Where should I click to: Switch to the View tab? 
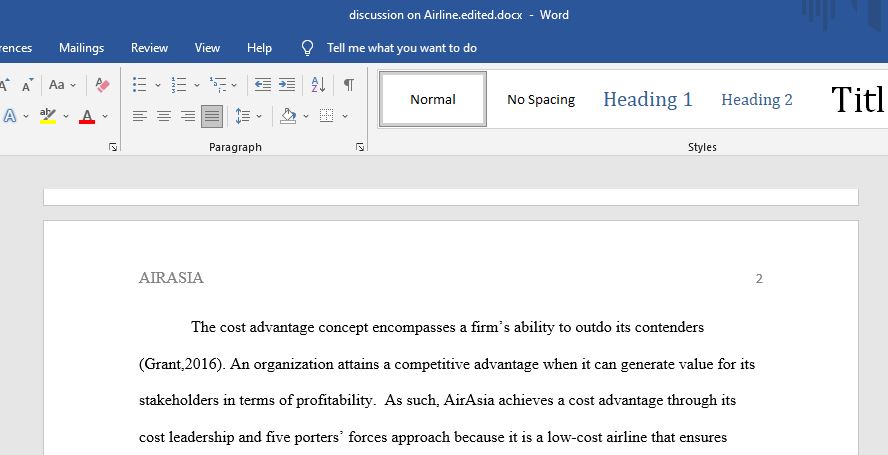coord(207,48)
